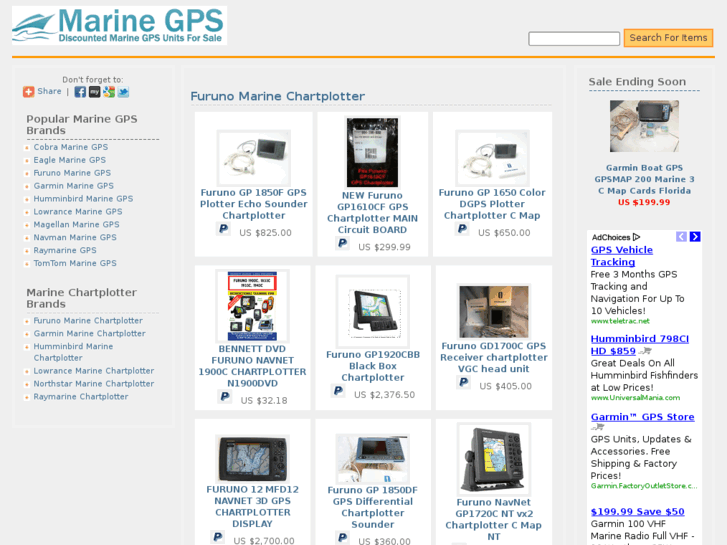Share the page on MySpace
Viewport: 727px width, 545px height.
point(95,92)
